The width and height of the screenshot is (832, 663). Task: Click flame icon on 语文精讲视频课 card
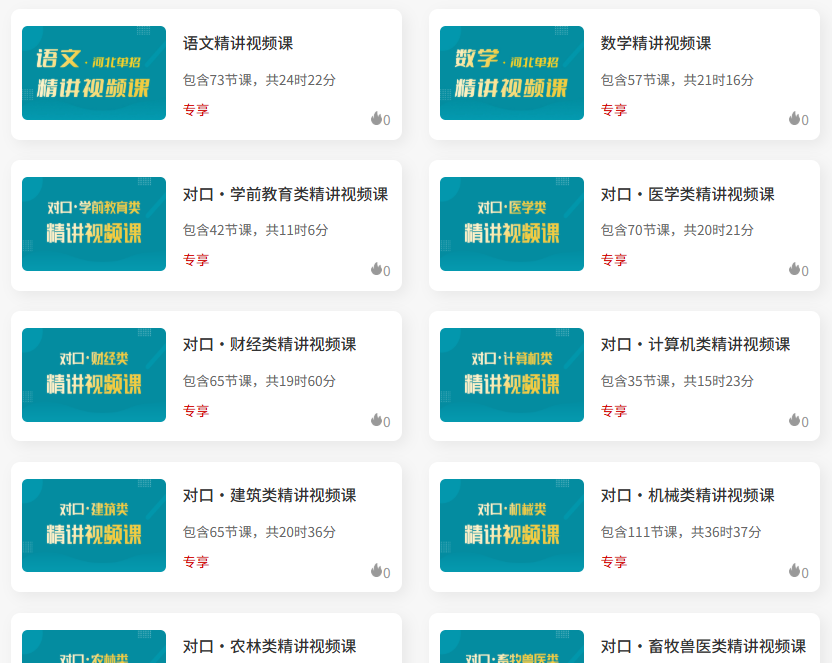click(376, 119)
